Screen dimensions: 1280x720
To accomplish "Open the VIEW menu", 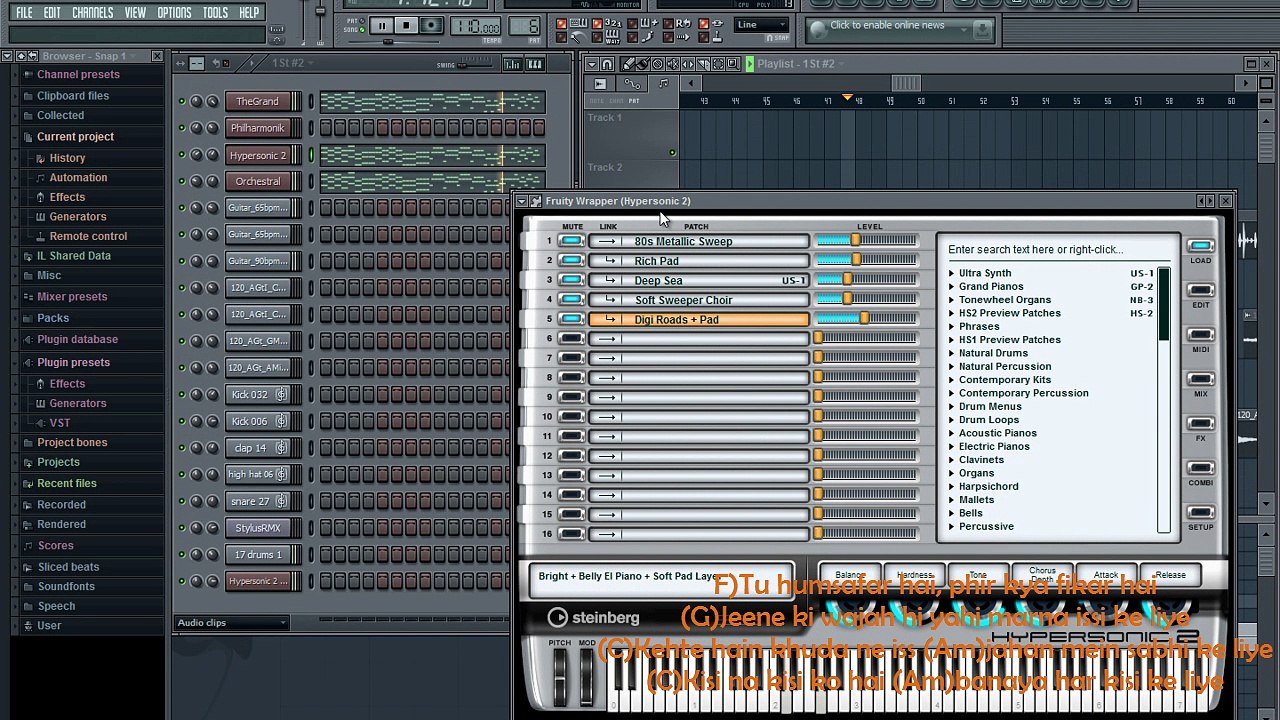I will point(135,13).
